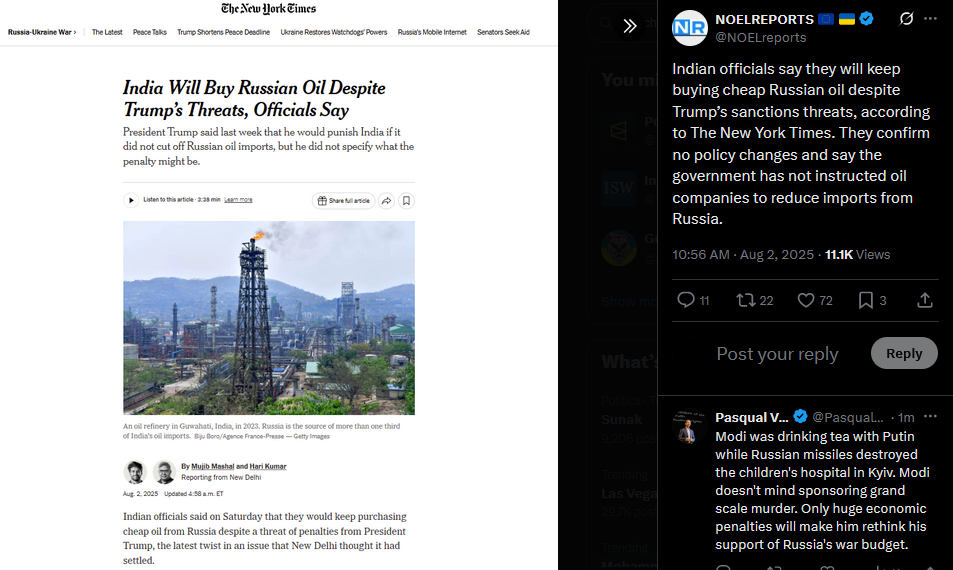This screenshot has width=953, height=570.
Task: Open the Peace Talks link
Action: (150, 32)
